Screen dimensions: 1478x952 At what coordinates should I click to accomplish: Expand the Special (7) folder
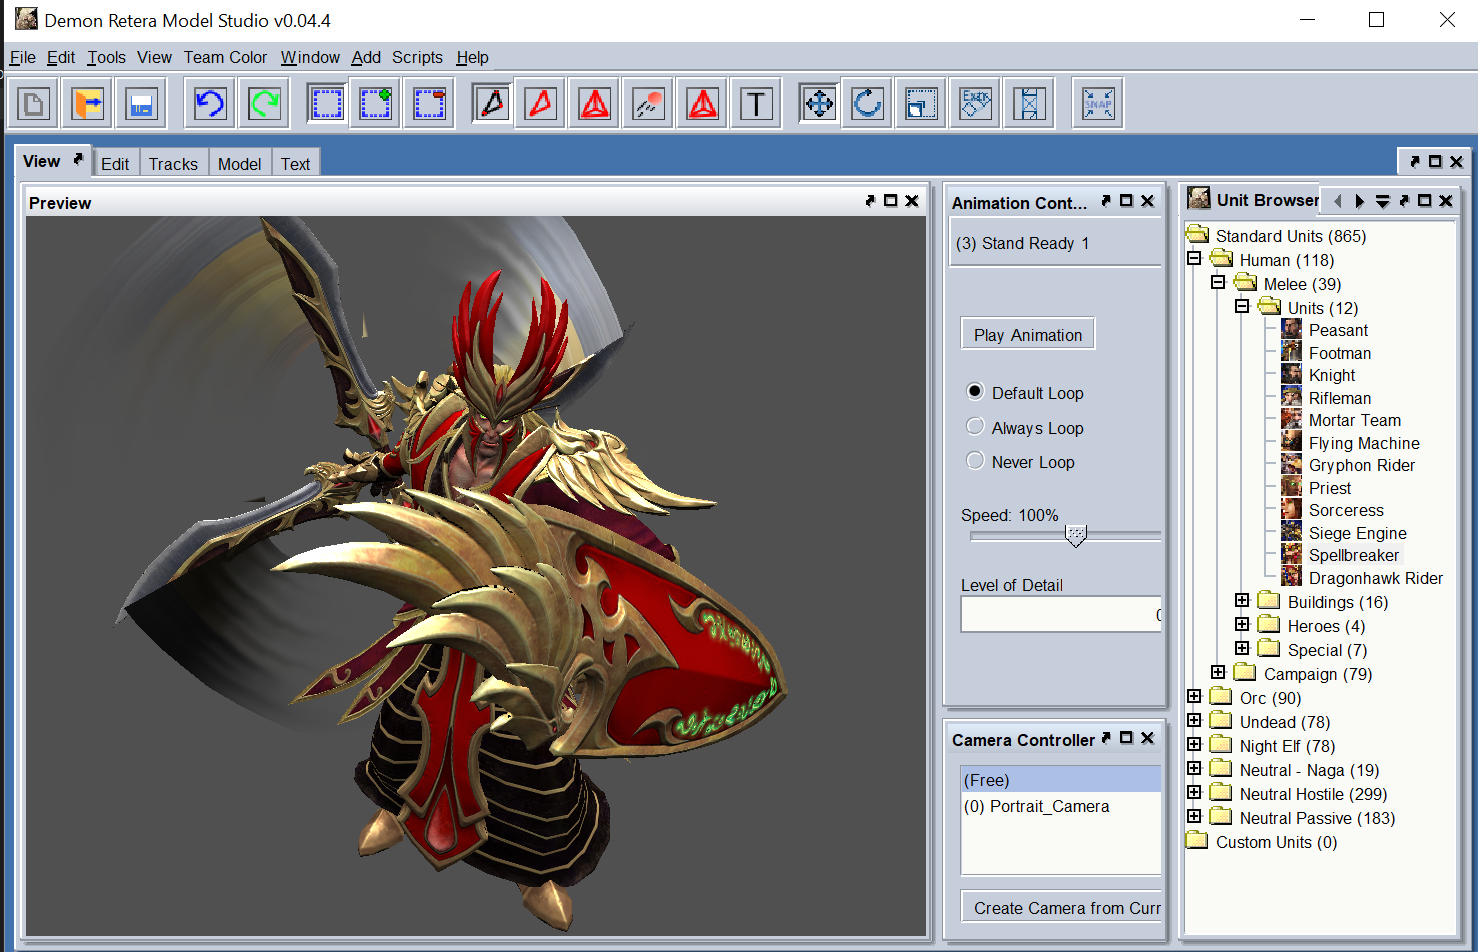point(1242,648)
